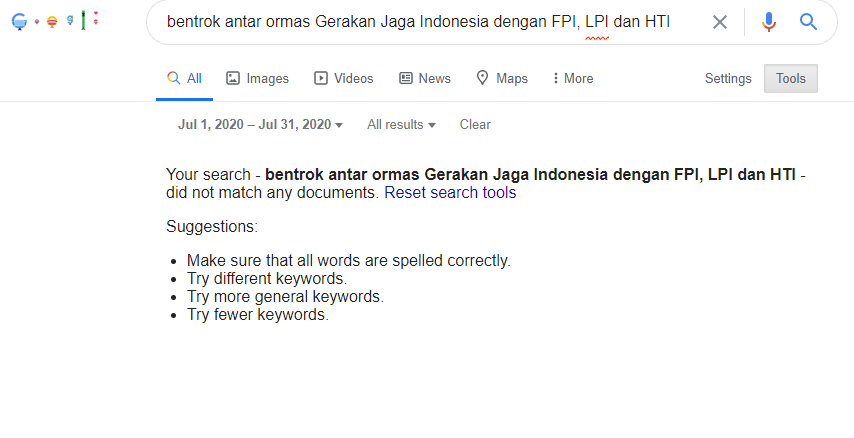Switch to the Maps tab
Screen dimensions: 854x438
click(502, 78)
